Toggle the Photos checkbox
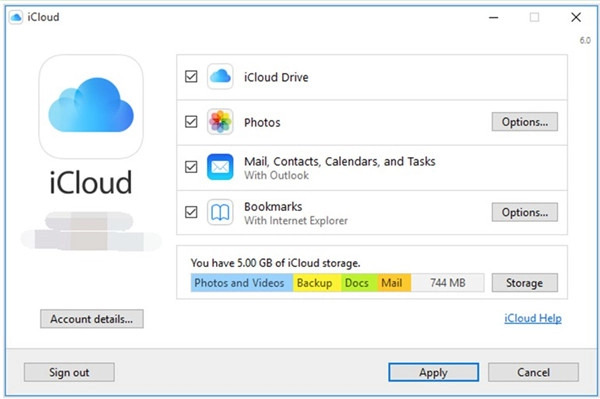600x399 pixels. click(x=191, y=122)
